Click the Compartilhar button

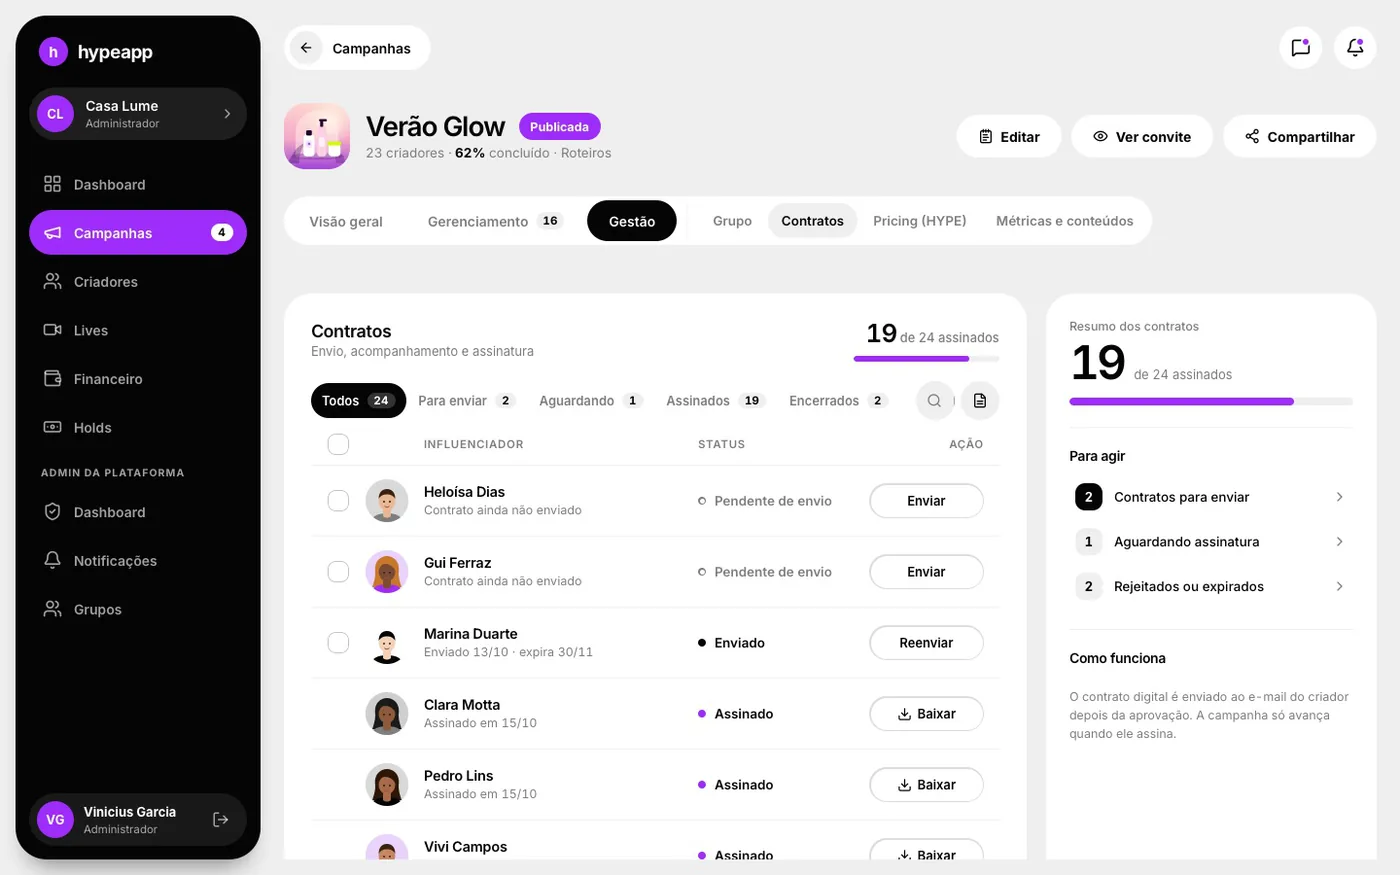1299,137
